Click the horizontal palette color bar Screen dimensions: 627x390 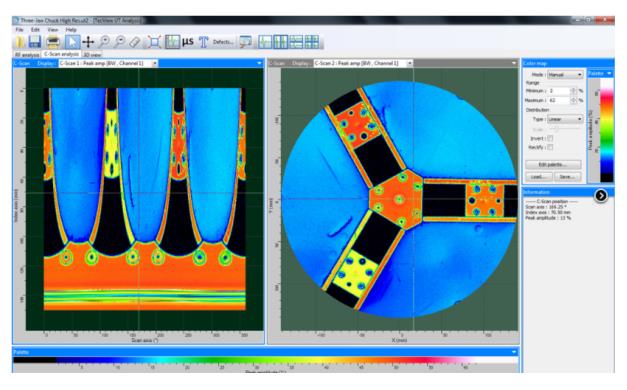(266, 360)
